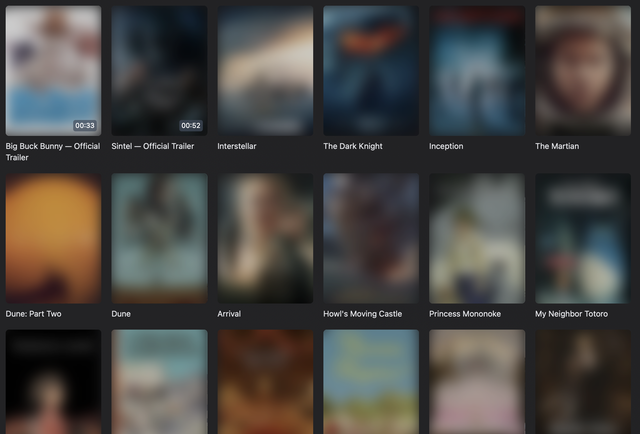
Task: Click the 'My Neighbor Totoro' title
Action: point(571,314)
